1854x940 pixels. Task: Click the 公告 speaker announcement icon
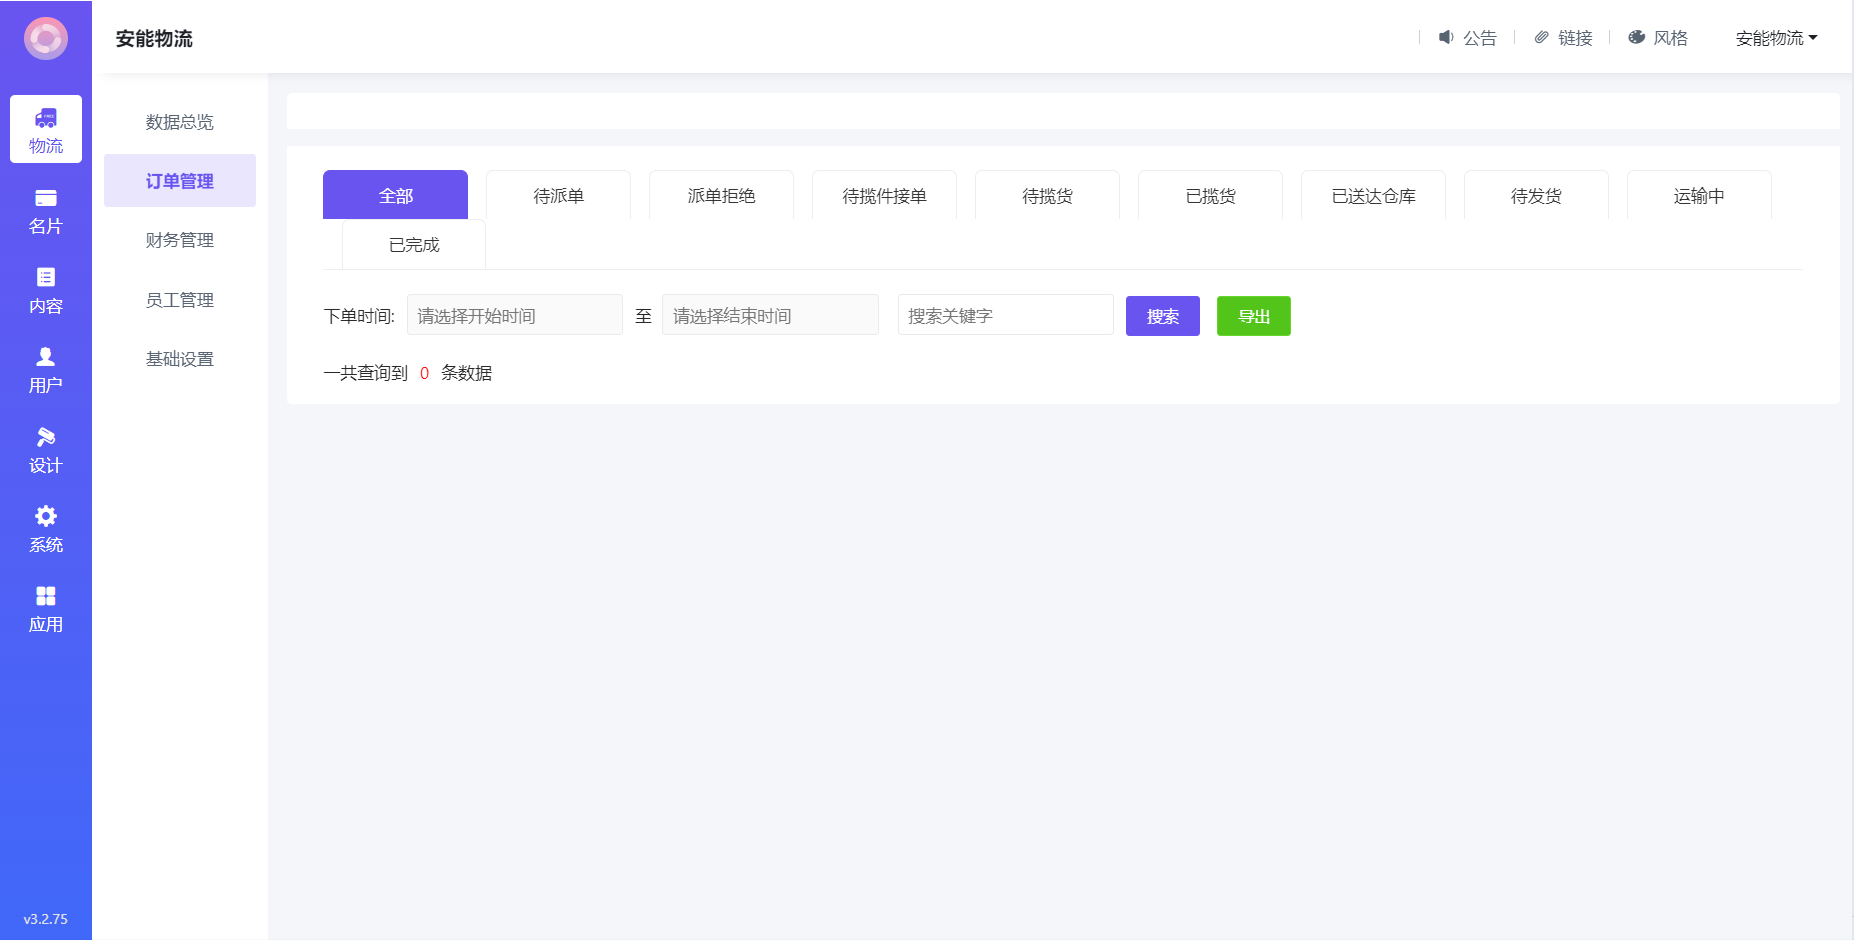1446,38
